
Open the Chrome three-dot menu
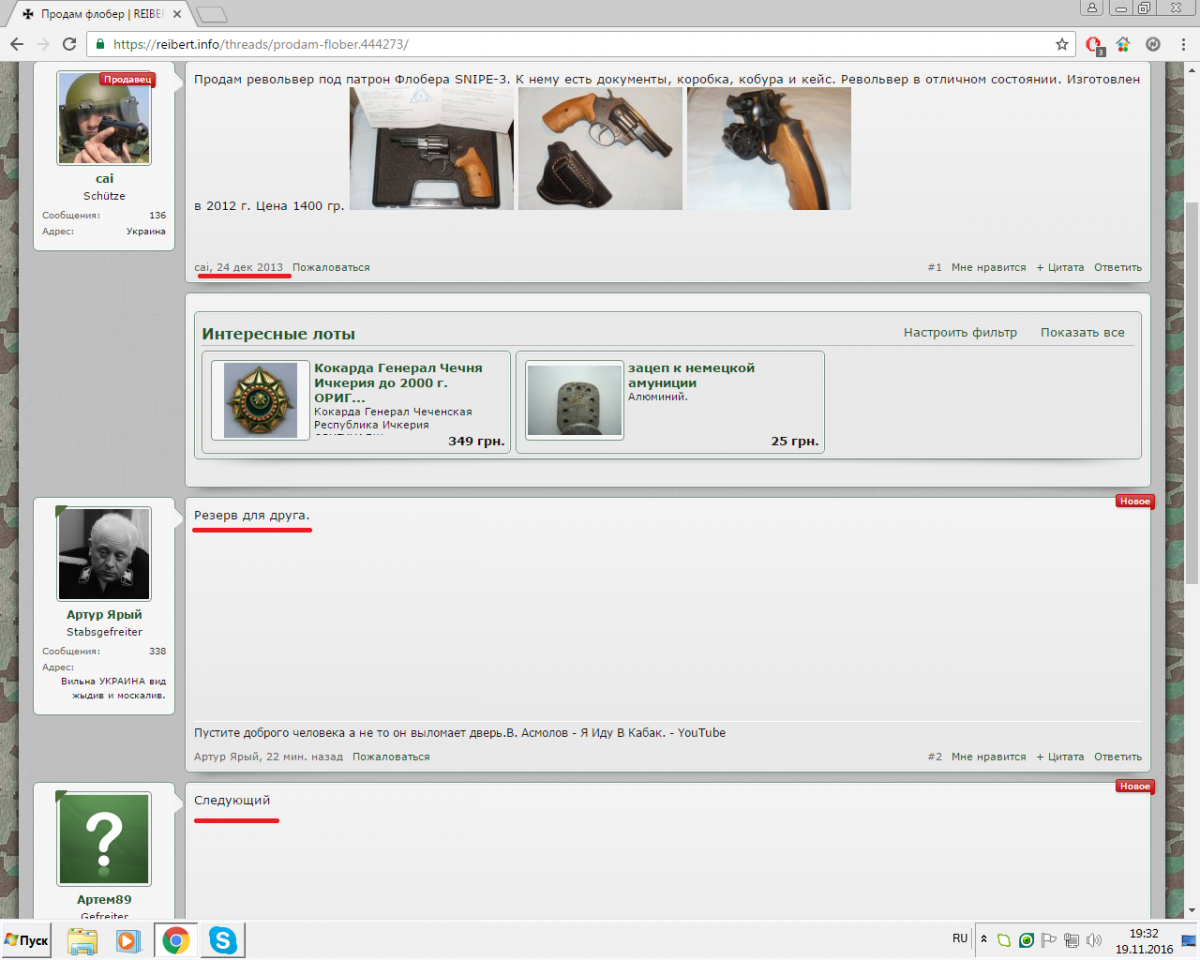[1182, 44]
